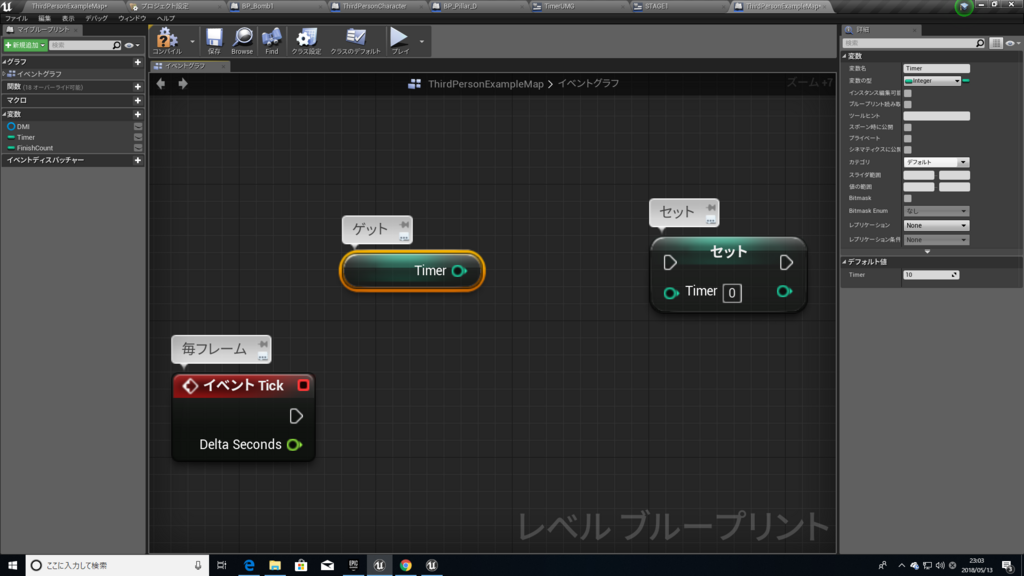Click the Set node Timer input pin
The image size is (1024, 576).
click(671, 293)
